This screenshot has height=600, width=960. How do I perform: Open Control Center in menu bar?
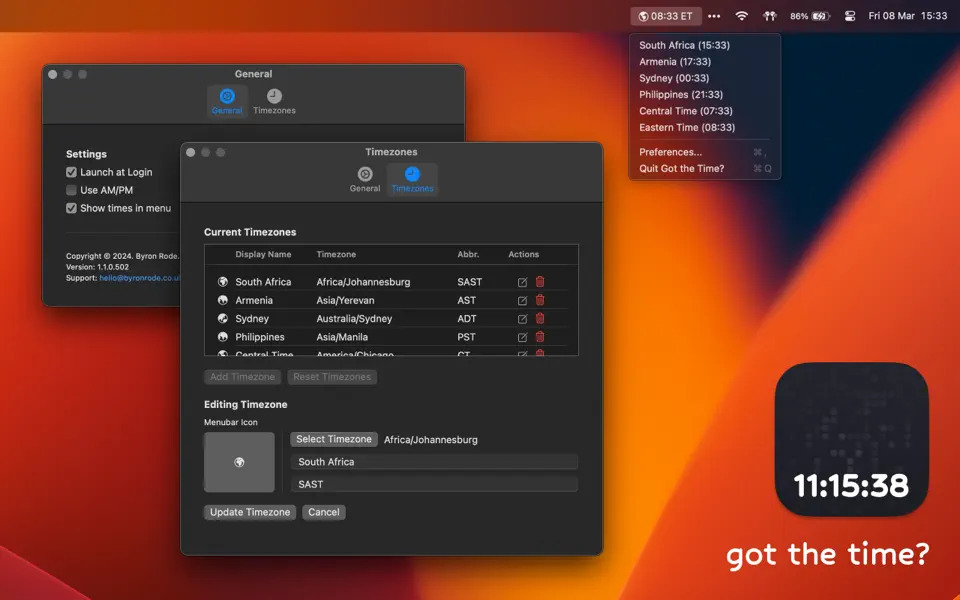(x=850, y=17)
